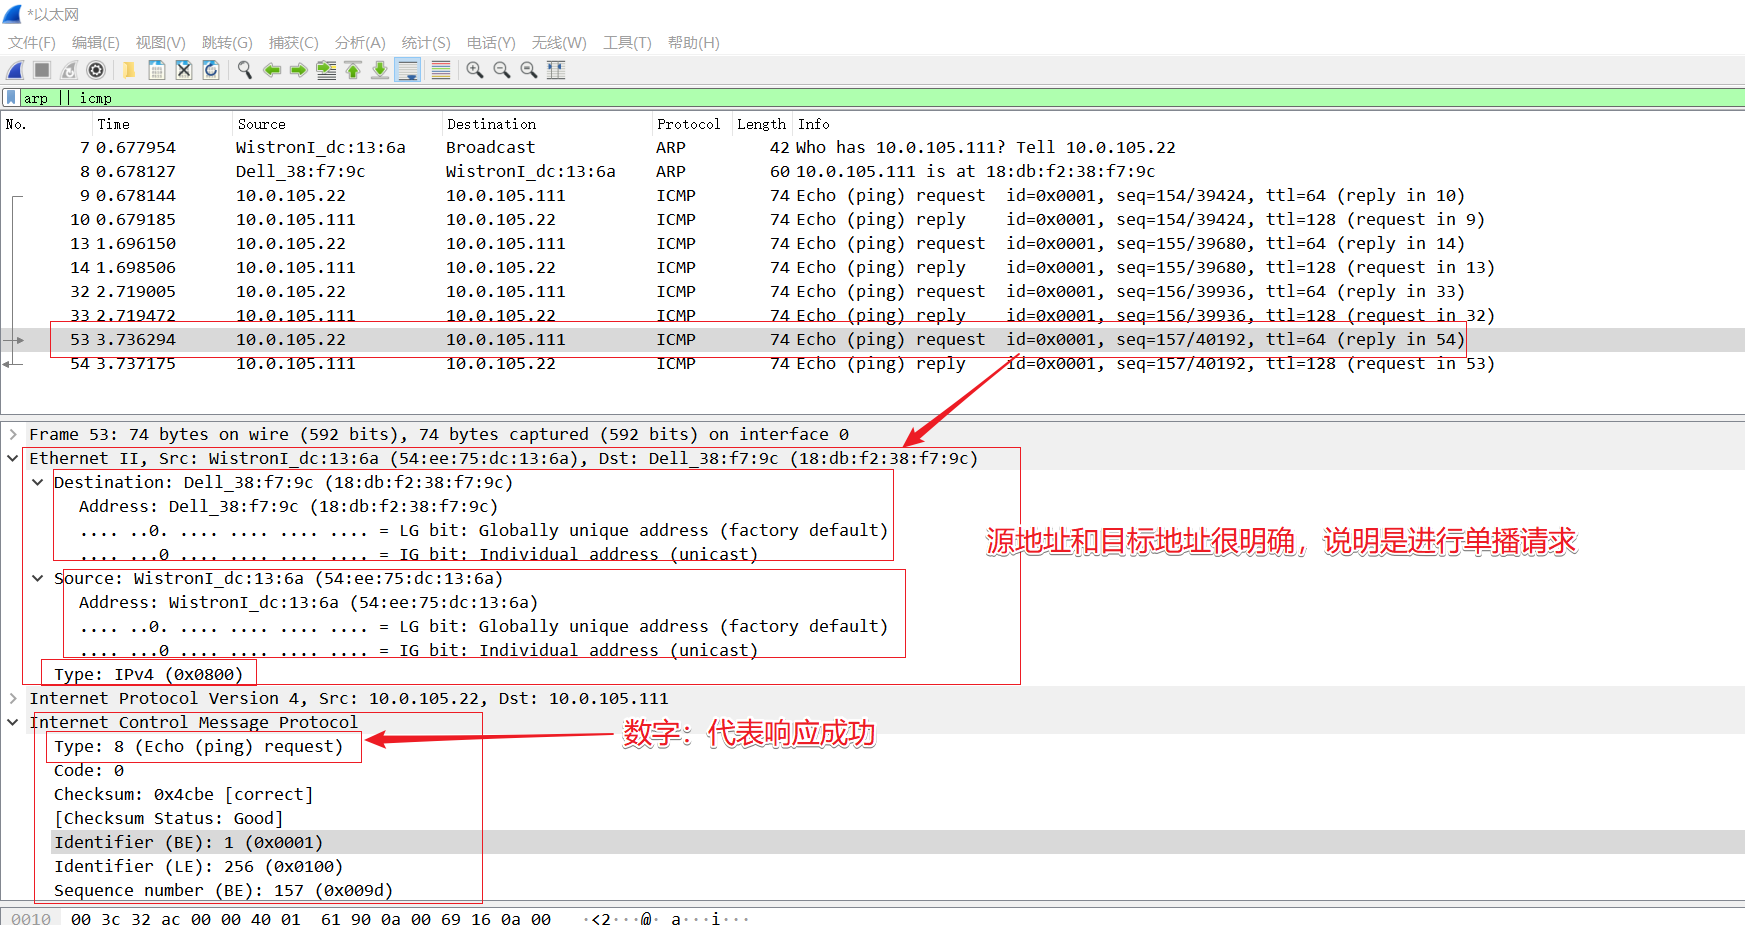
Task: Sort packets by the No. column
Action: (x=46, y=124)
